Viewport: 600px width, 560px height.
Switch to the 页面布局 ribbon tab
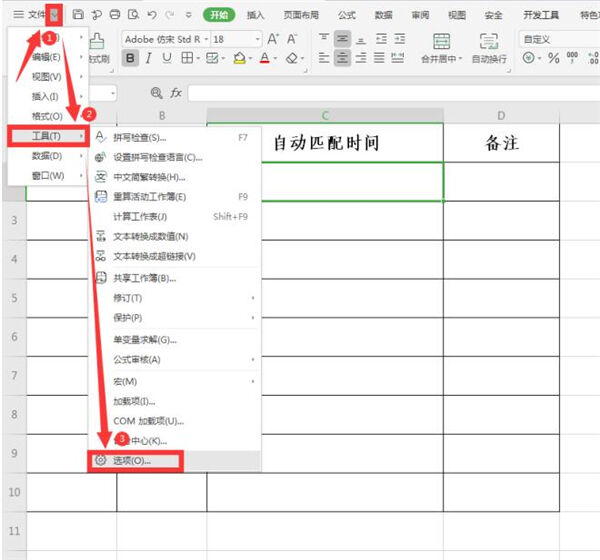pos(301,15)
